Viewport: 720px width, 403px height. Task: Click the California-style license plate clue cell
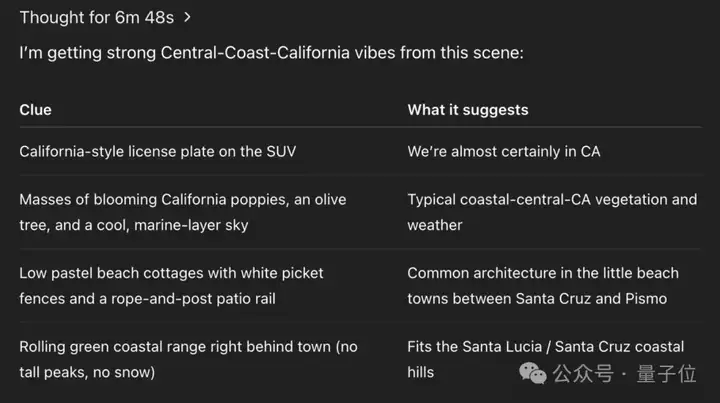(x=158, y=151)
